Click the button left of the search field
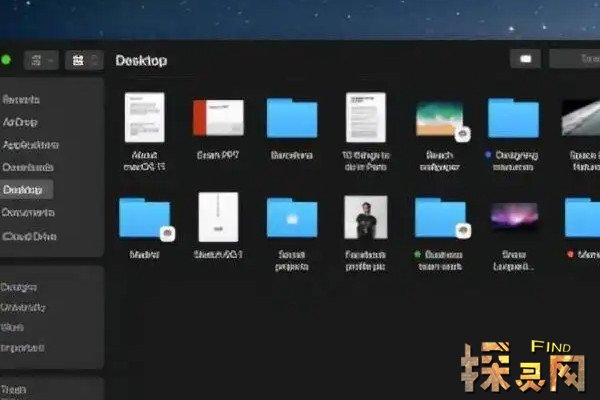 click(525, 60)
